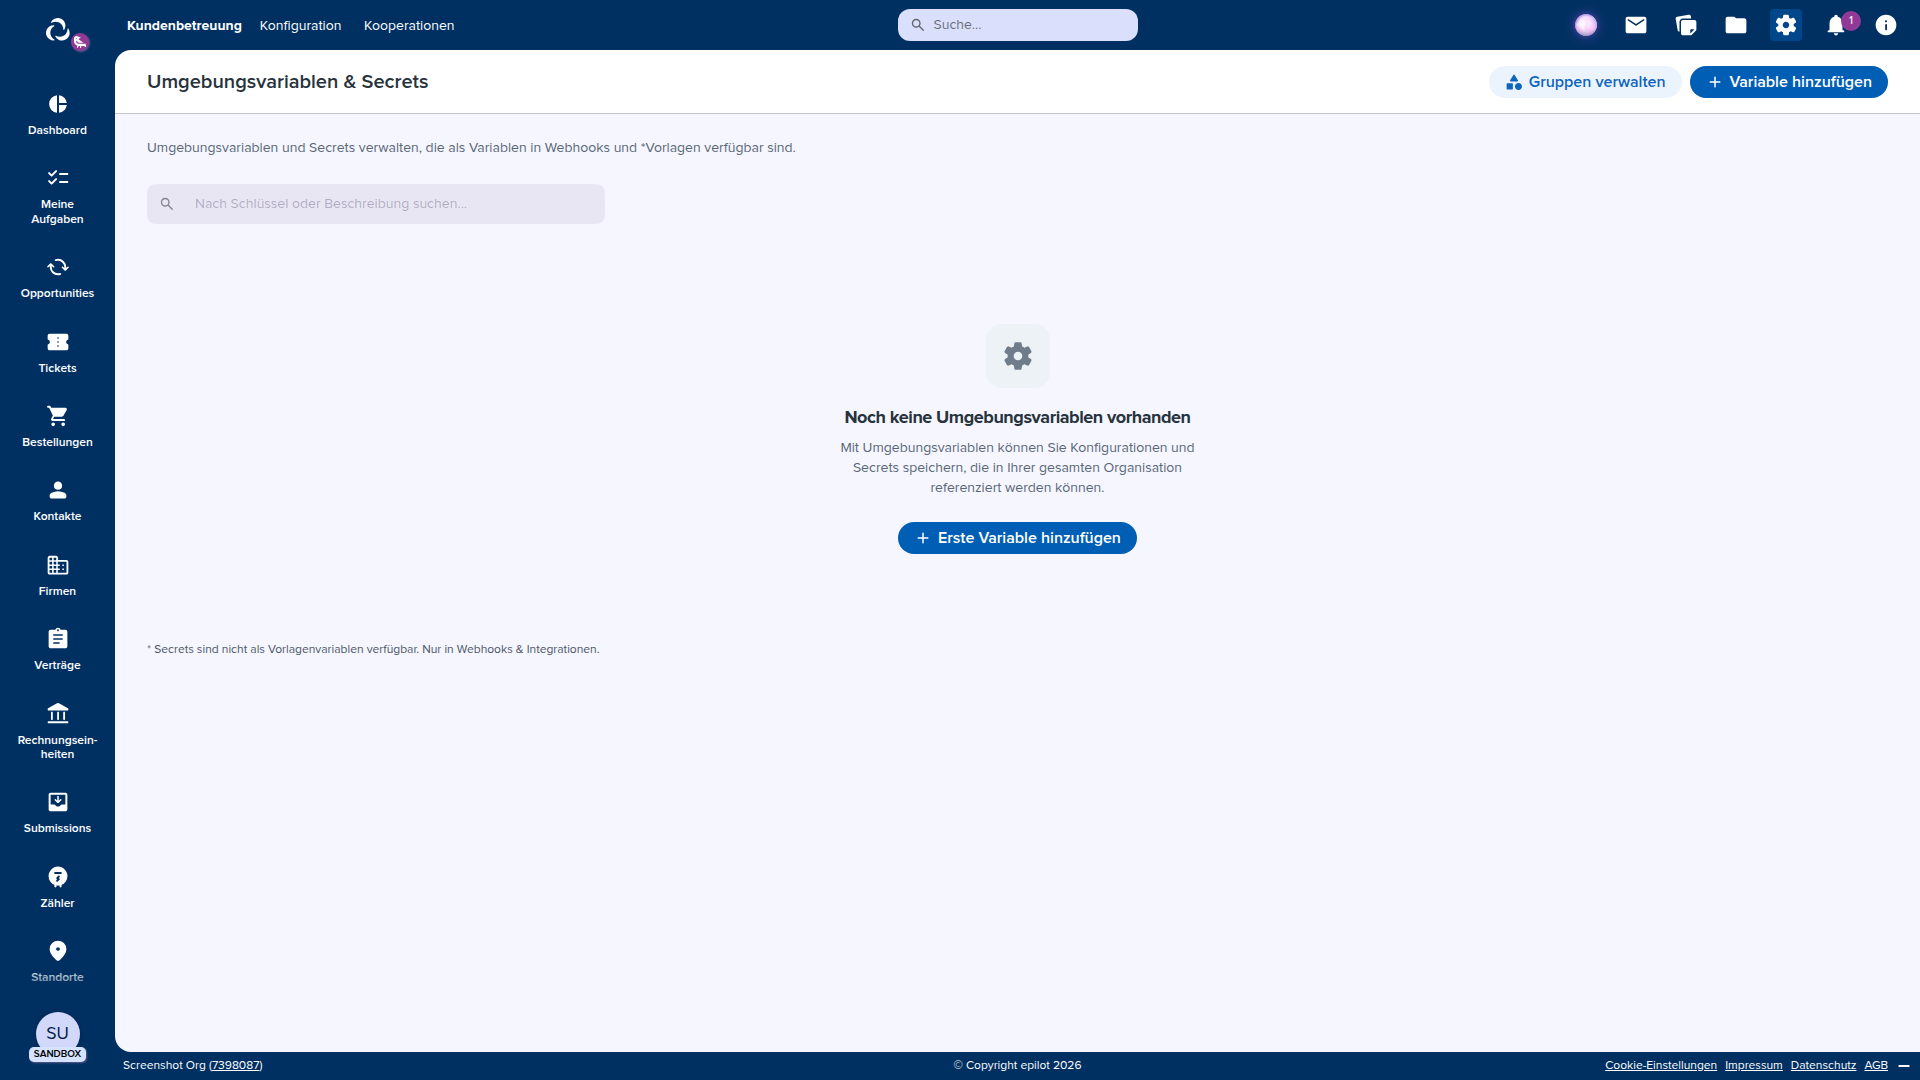Open the purple AI assistant orb

tap(1586, 25)
